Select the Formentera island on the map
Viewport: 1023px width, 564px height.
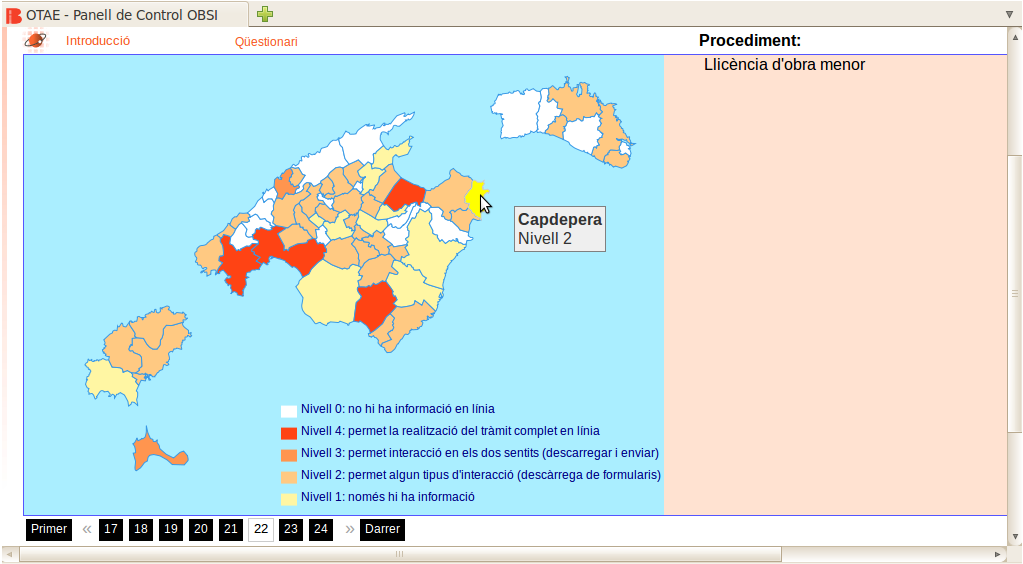point(151,452)
